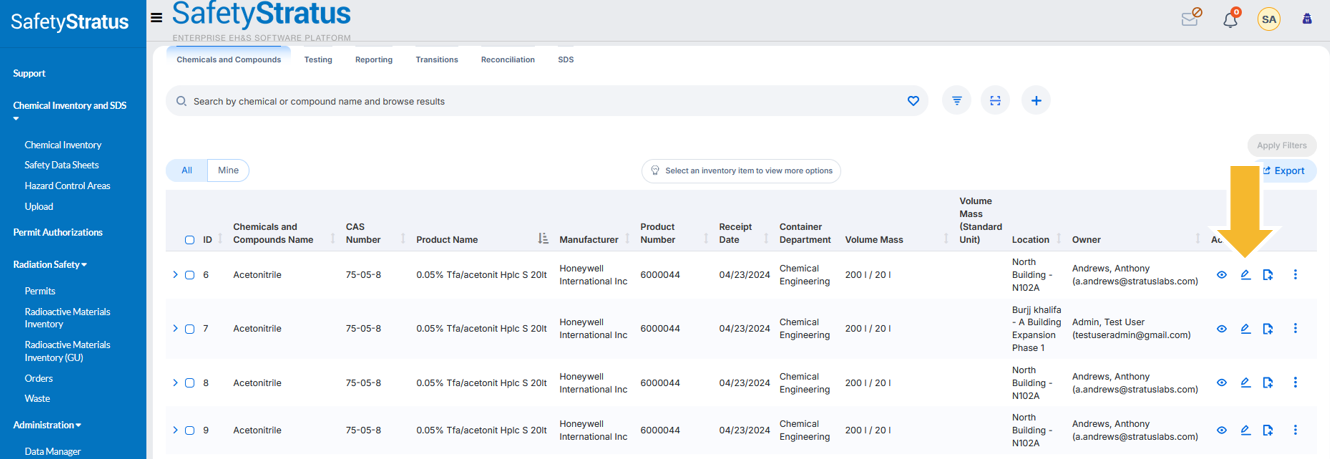Expand row ID 9 details chevron
The width and height of the screenshot is (1330, 459).
(x=175, y=431)
